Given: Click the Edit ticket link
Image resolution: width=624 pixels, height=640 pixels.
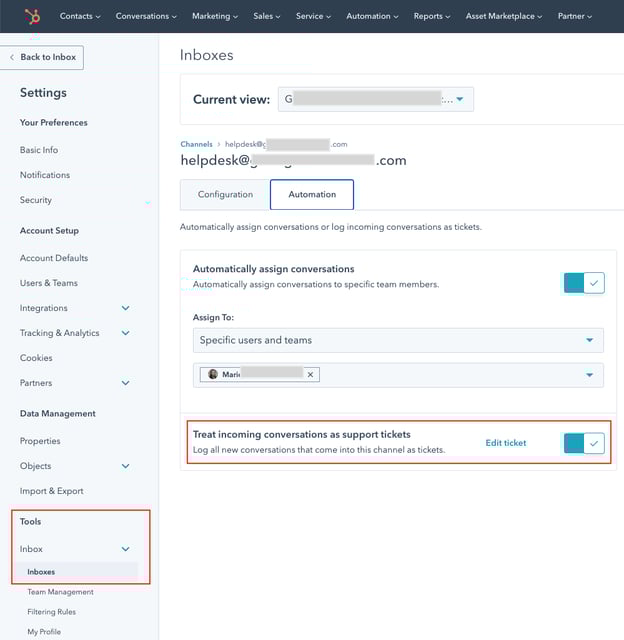Looking at the screenshot, I should (505, 443).
